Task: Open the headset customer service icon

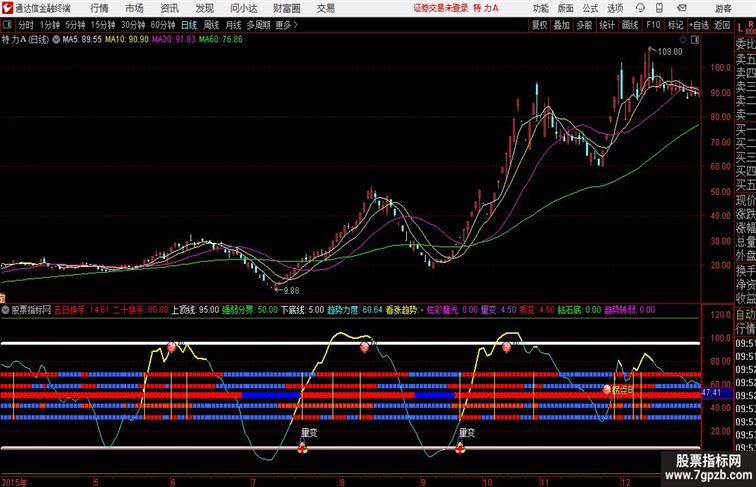Action: pos(640,8)
